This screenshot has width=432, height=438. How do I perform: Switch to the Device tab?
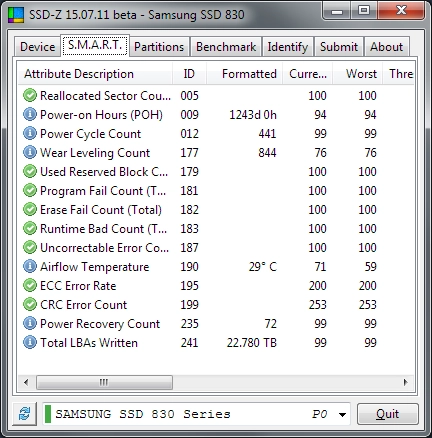pyautogui.click(x=38, y=47)
